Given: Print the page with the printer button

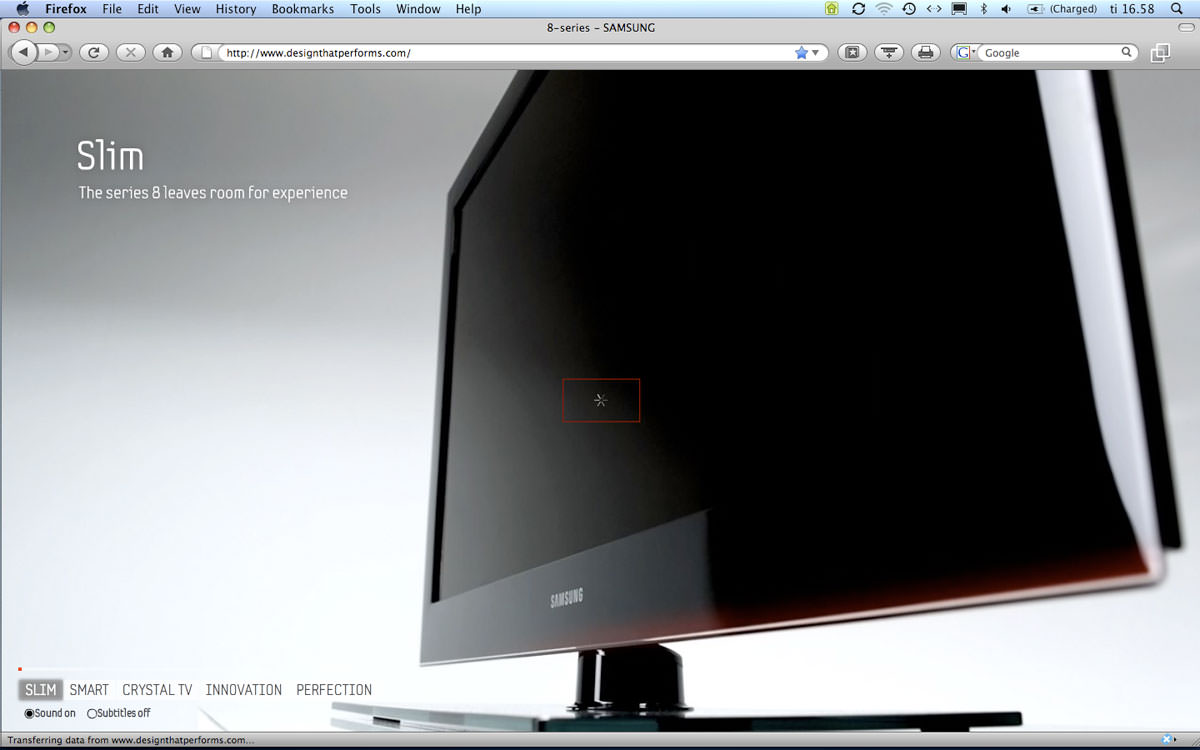Looking at the screenshot, I should (x=926, y=52).
